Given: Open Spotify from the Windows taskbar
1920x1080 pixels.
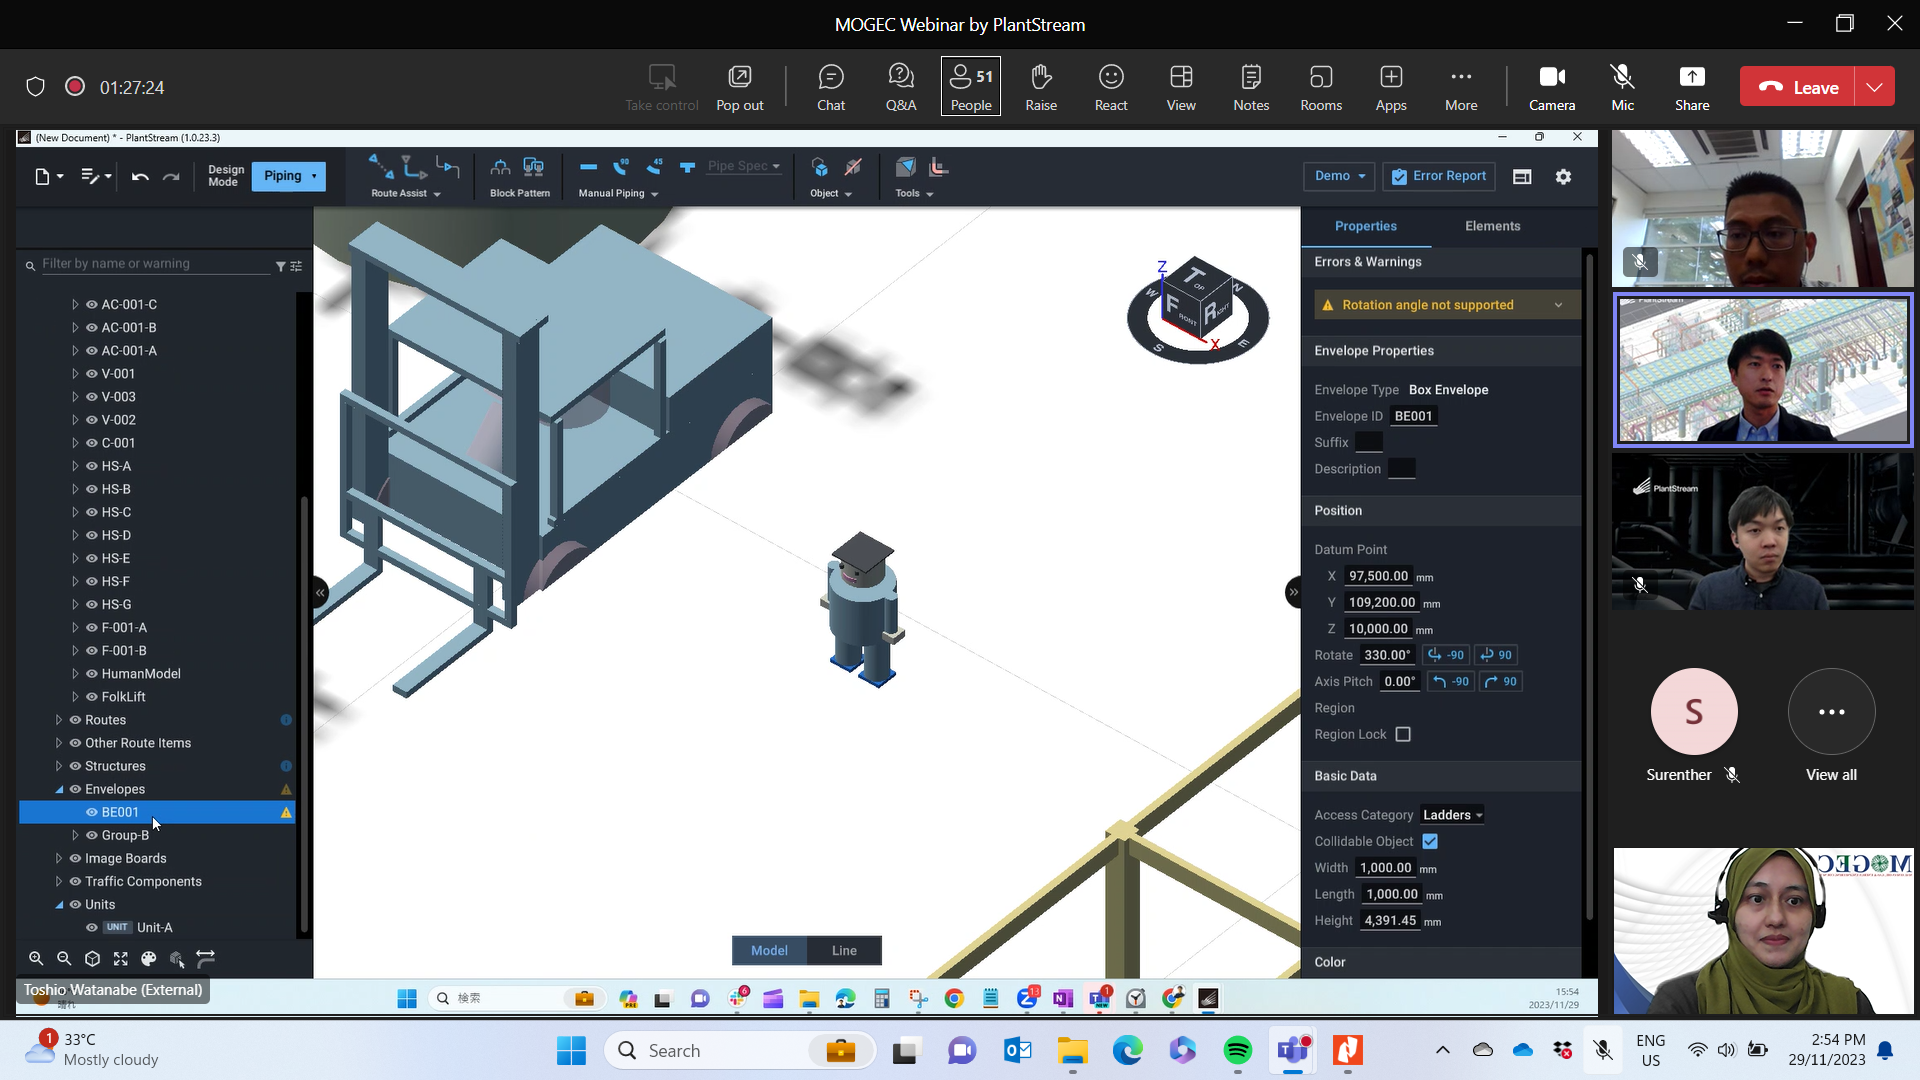Looking at the screenshot, I should click(x=1237, y=1051).
